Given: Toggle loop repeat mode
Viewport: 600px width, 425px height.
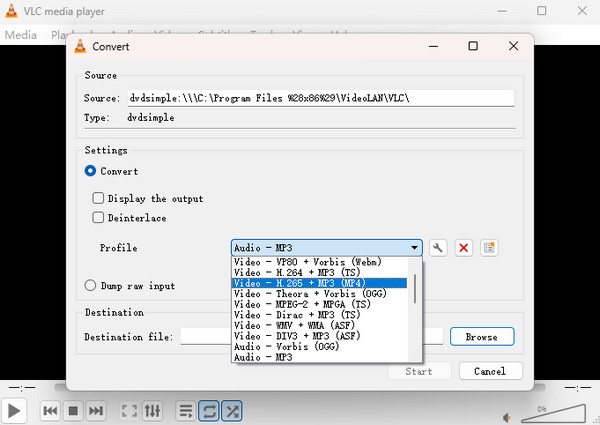Looking at the screenshot, I should [x=209, y=411].
